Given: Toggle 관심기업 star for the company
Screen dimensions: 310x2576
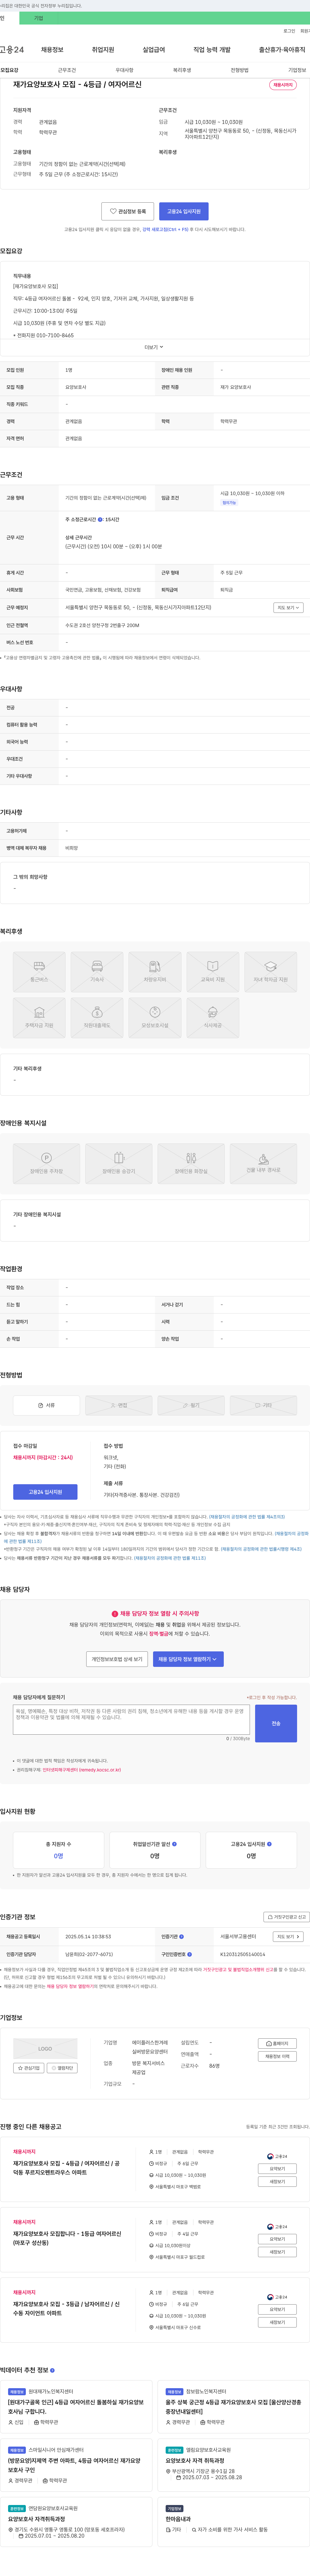Looking at the screenshot, I should 29,2068.
